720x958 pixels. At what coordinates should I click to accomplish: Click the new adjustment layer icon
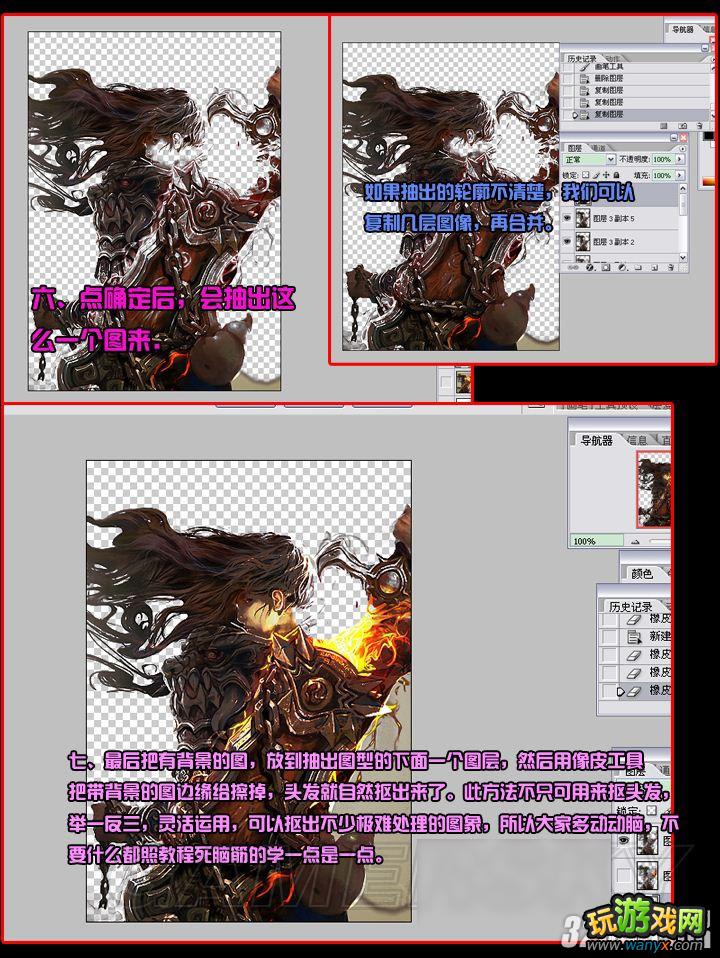[622, 268]
